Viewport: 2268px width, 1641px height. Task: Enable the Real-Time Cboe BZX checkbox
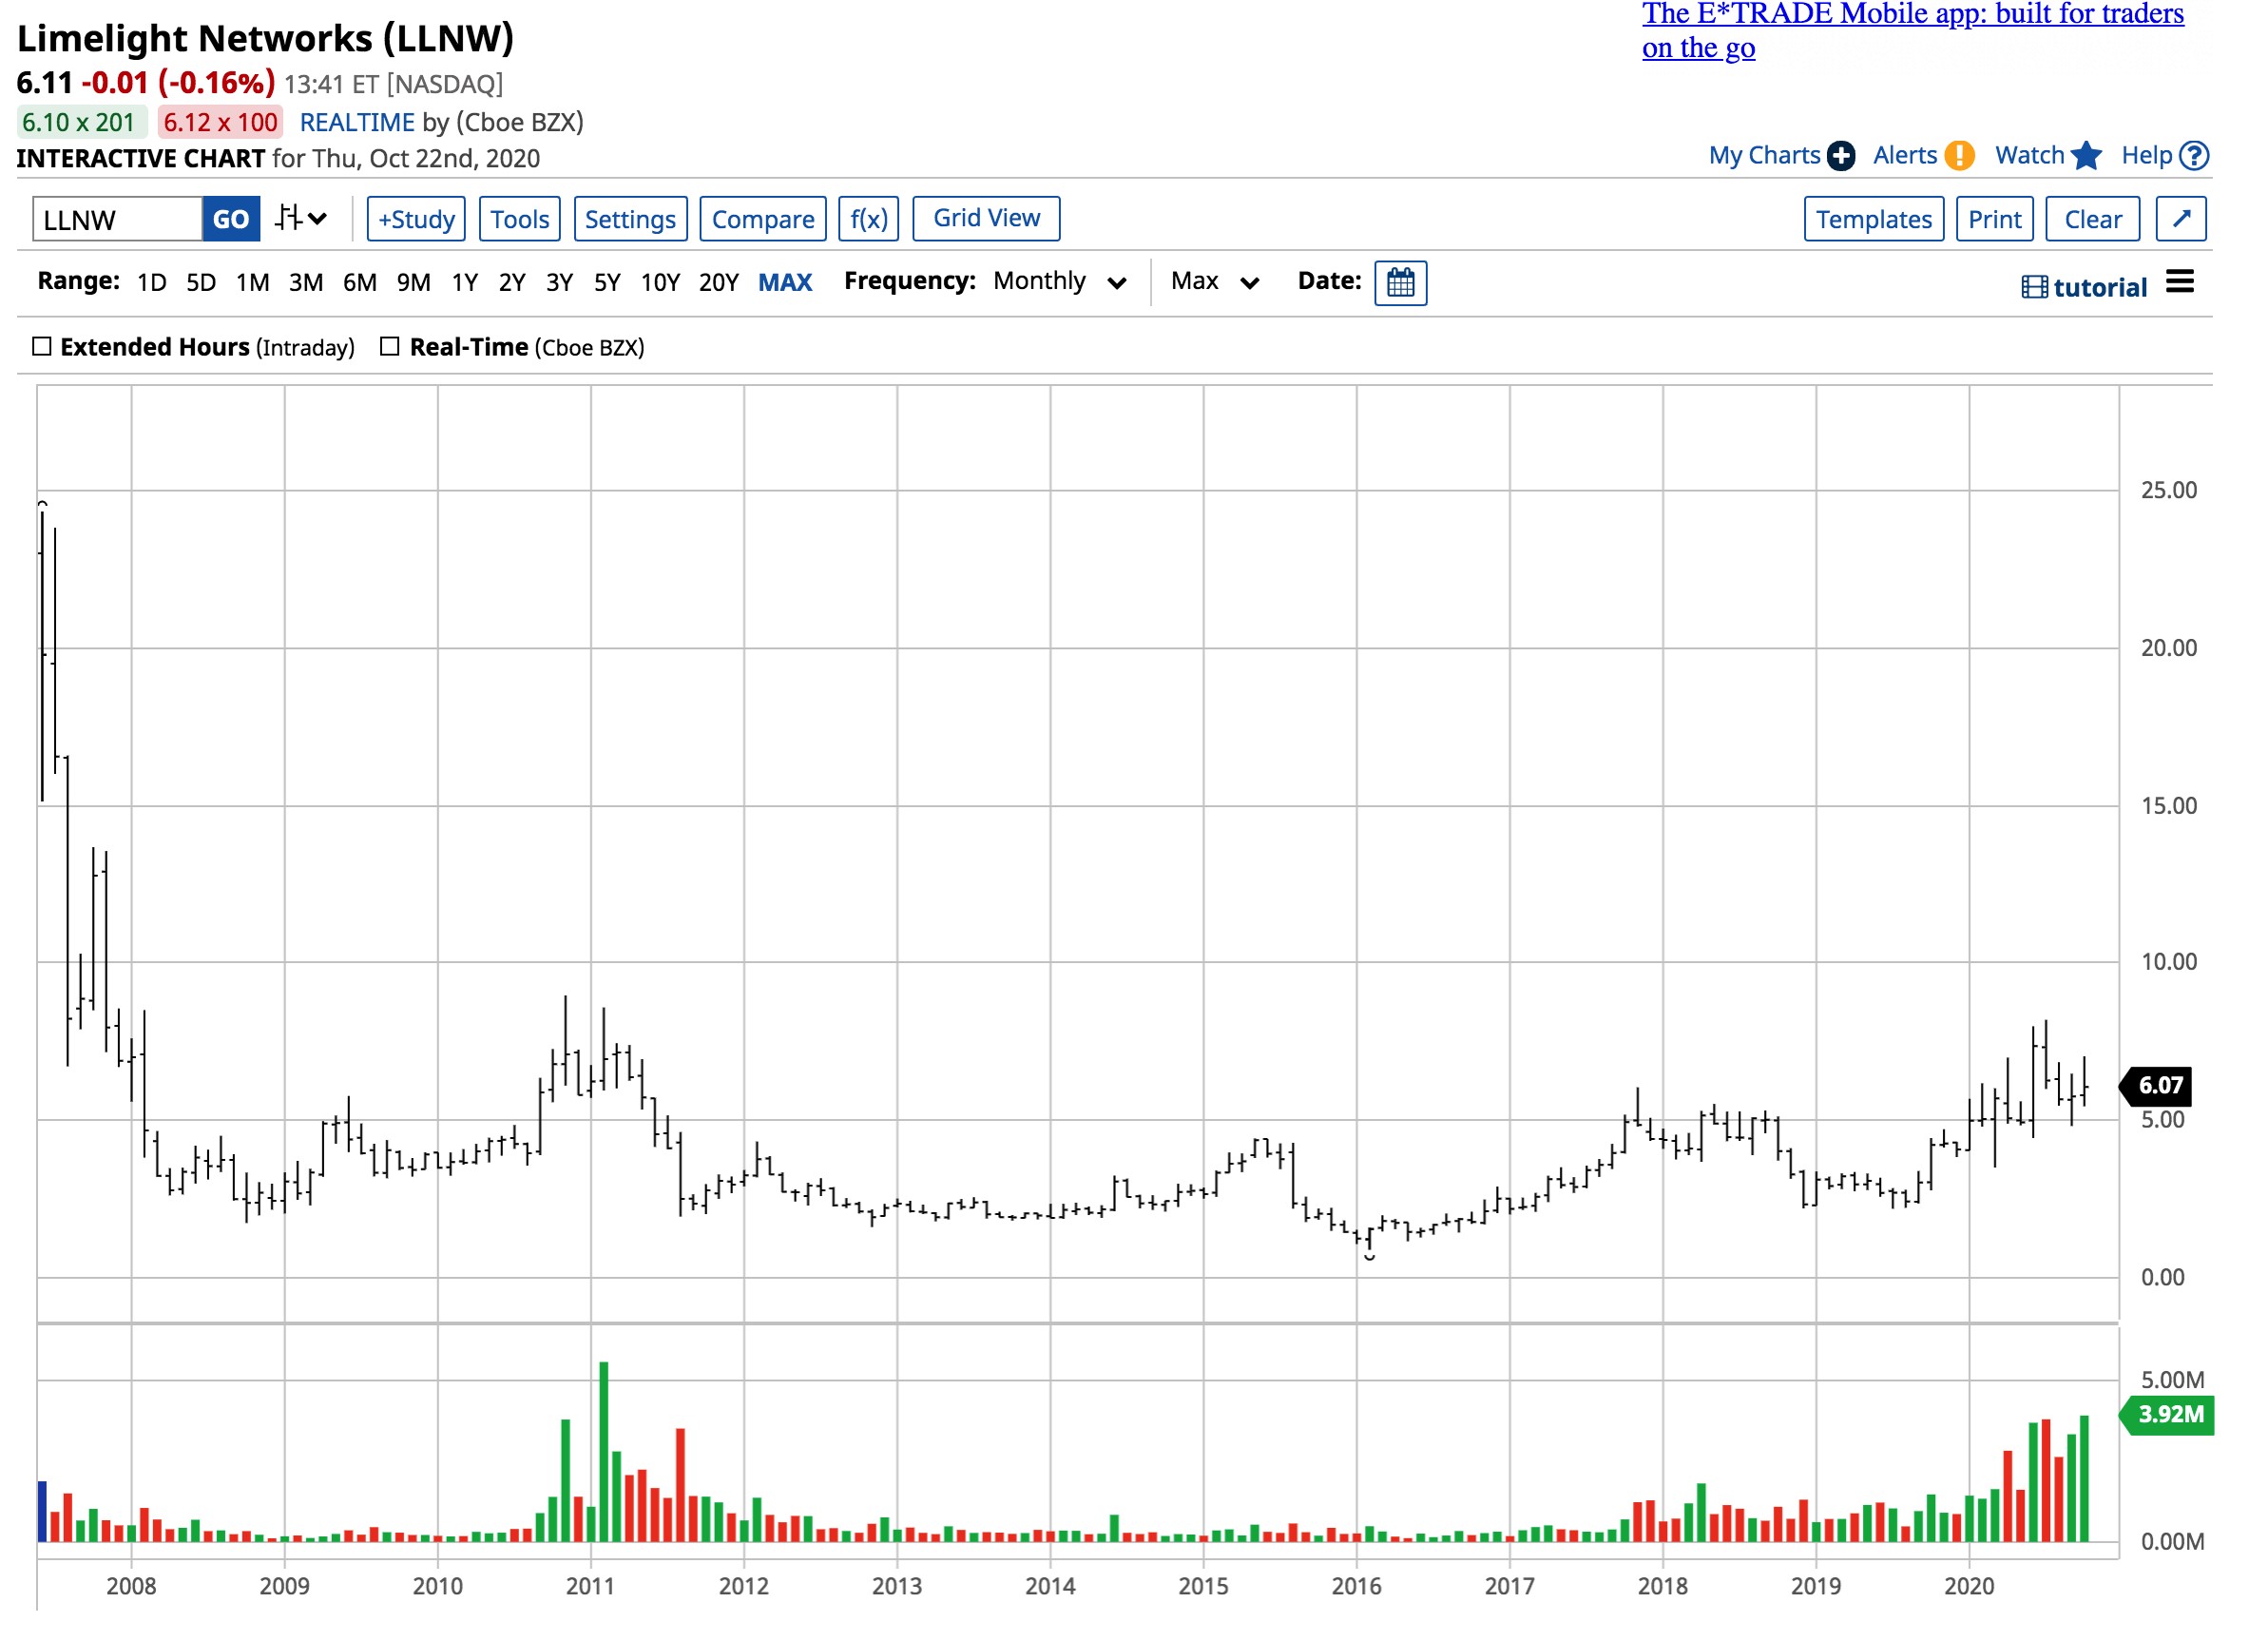point(390,347)
